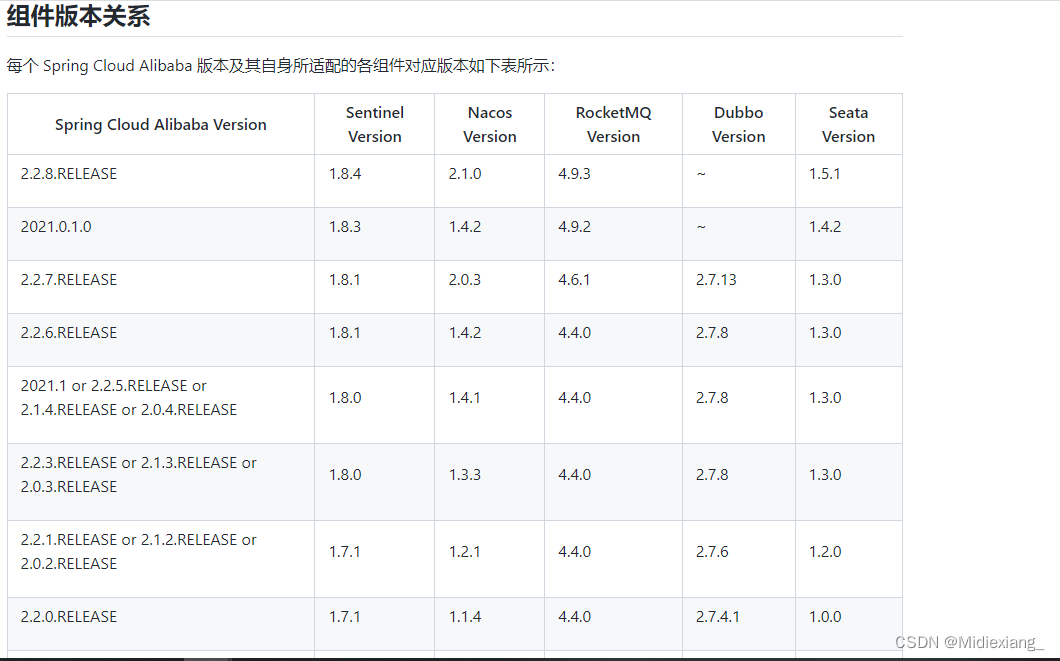Click Sentinel 1.7.1 in the 2.2.1.RELEASE row
Image resolution: width=1060 pixels, height=661 pixels.
point(345,552)
